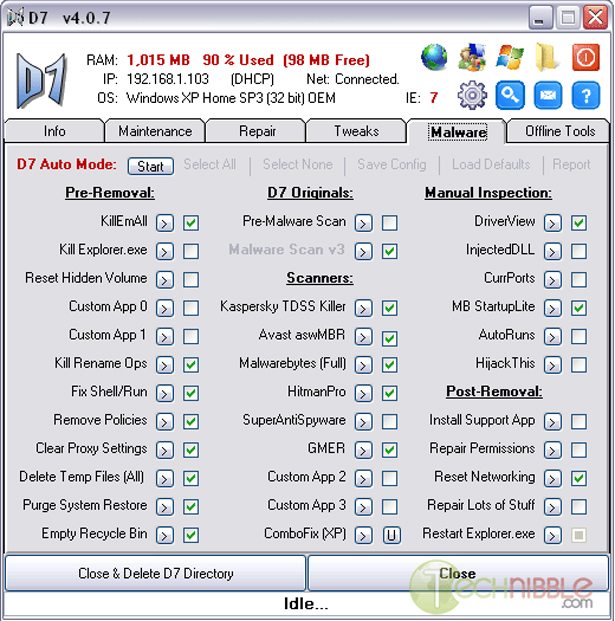Click the Windows flag icon
This screenshot has width=615, height=621.
[x=509, y=58]
